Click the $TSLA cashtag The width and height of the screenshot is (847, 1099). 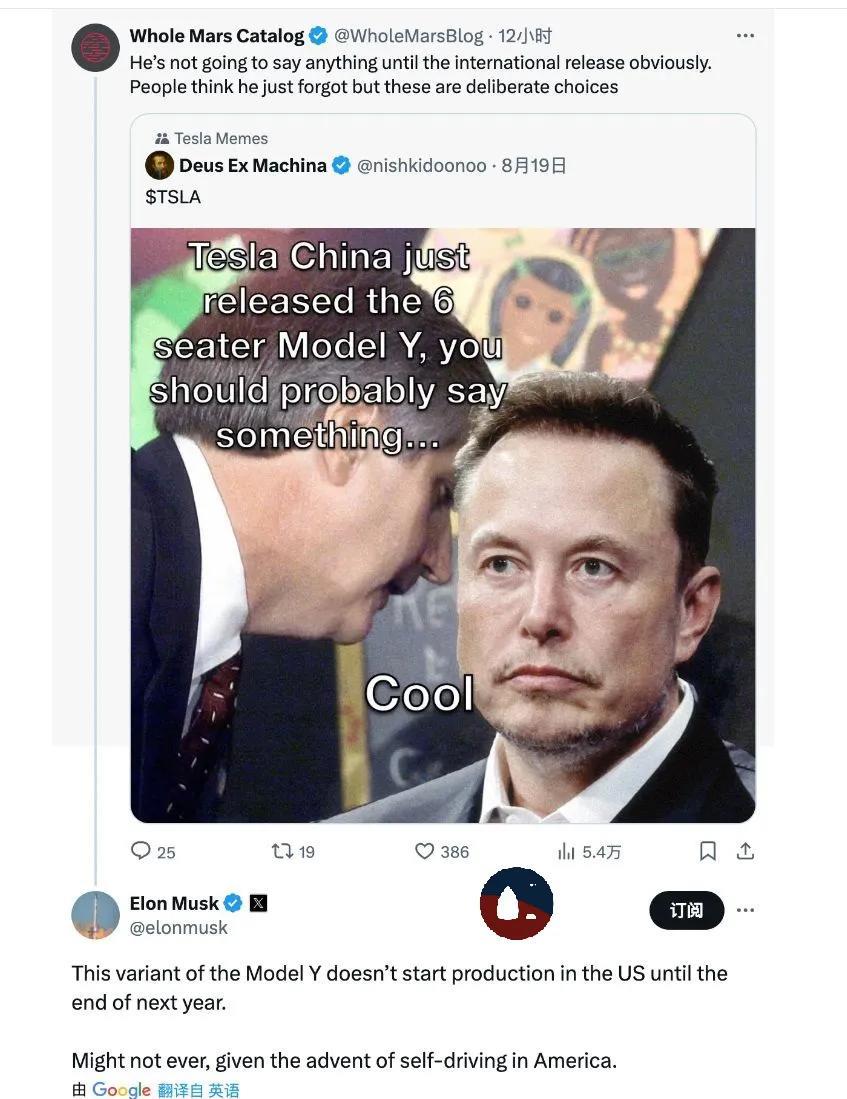click(x=173, y=197)
